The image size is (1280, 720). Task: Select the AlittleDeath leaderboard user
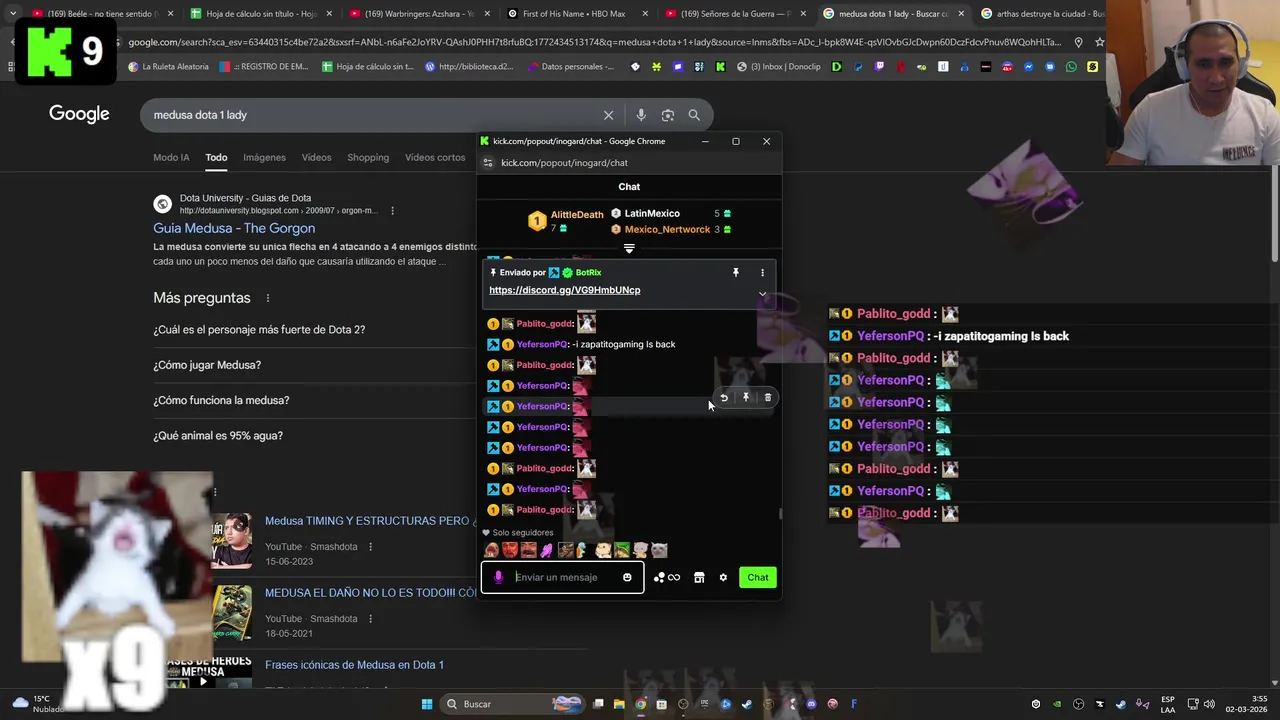tap(577, 215)
